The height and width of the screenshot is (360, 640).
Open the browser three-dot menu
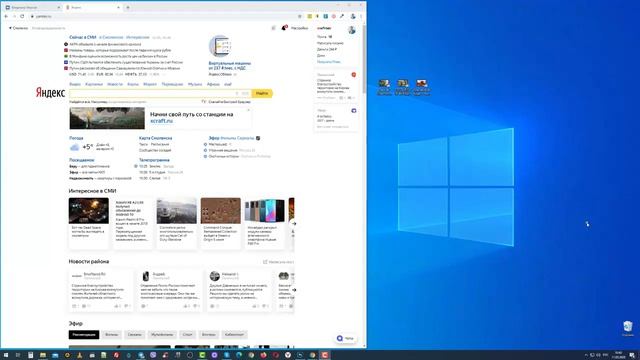click(x=361, y=16)
